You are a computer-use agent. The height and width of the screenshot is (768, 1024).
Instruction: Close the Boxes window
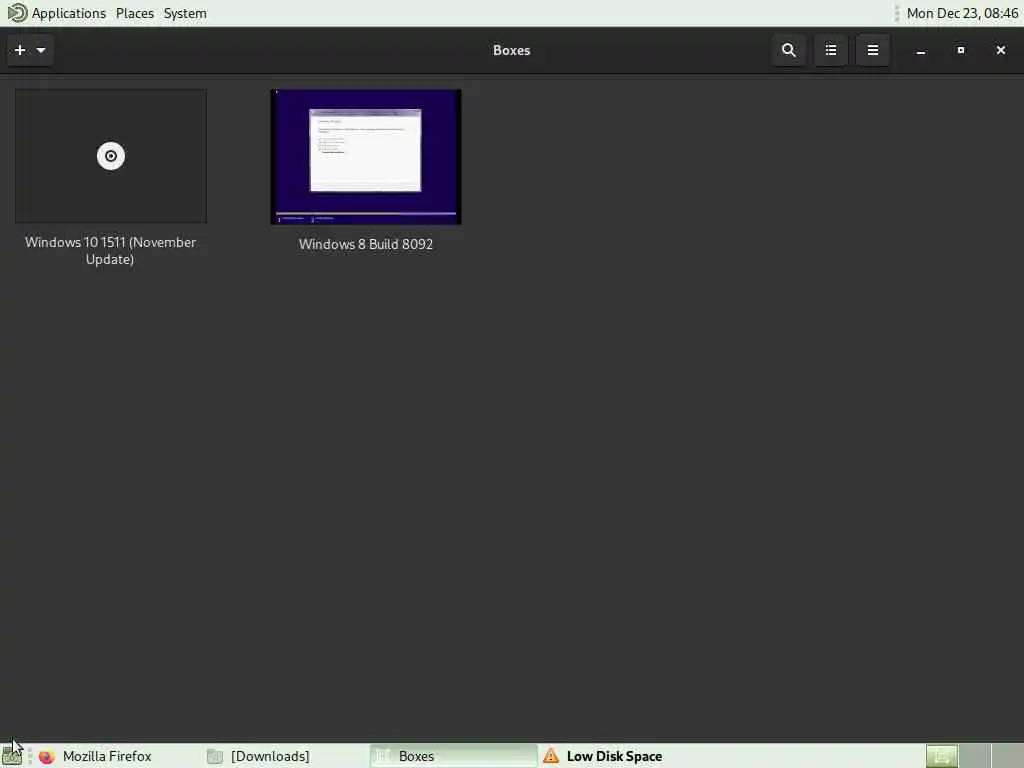[1000, 50]
